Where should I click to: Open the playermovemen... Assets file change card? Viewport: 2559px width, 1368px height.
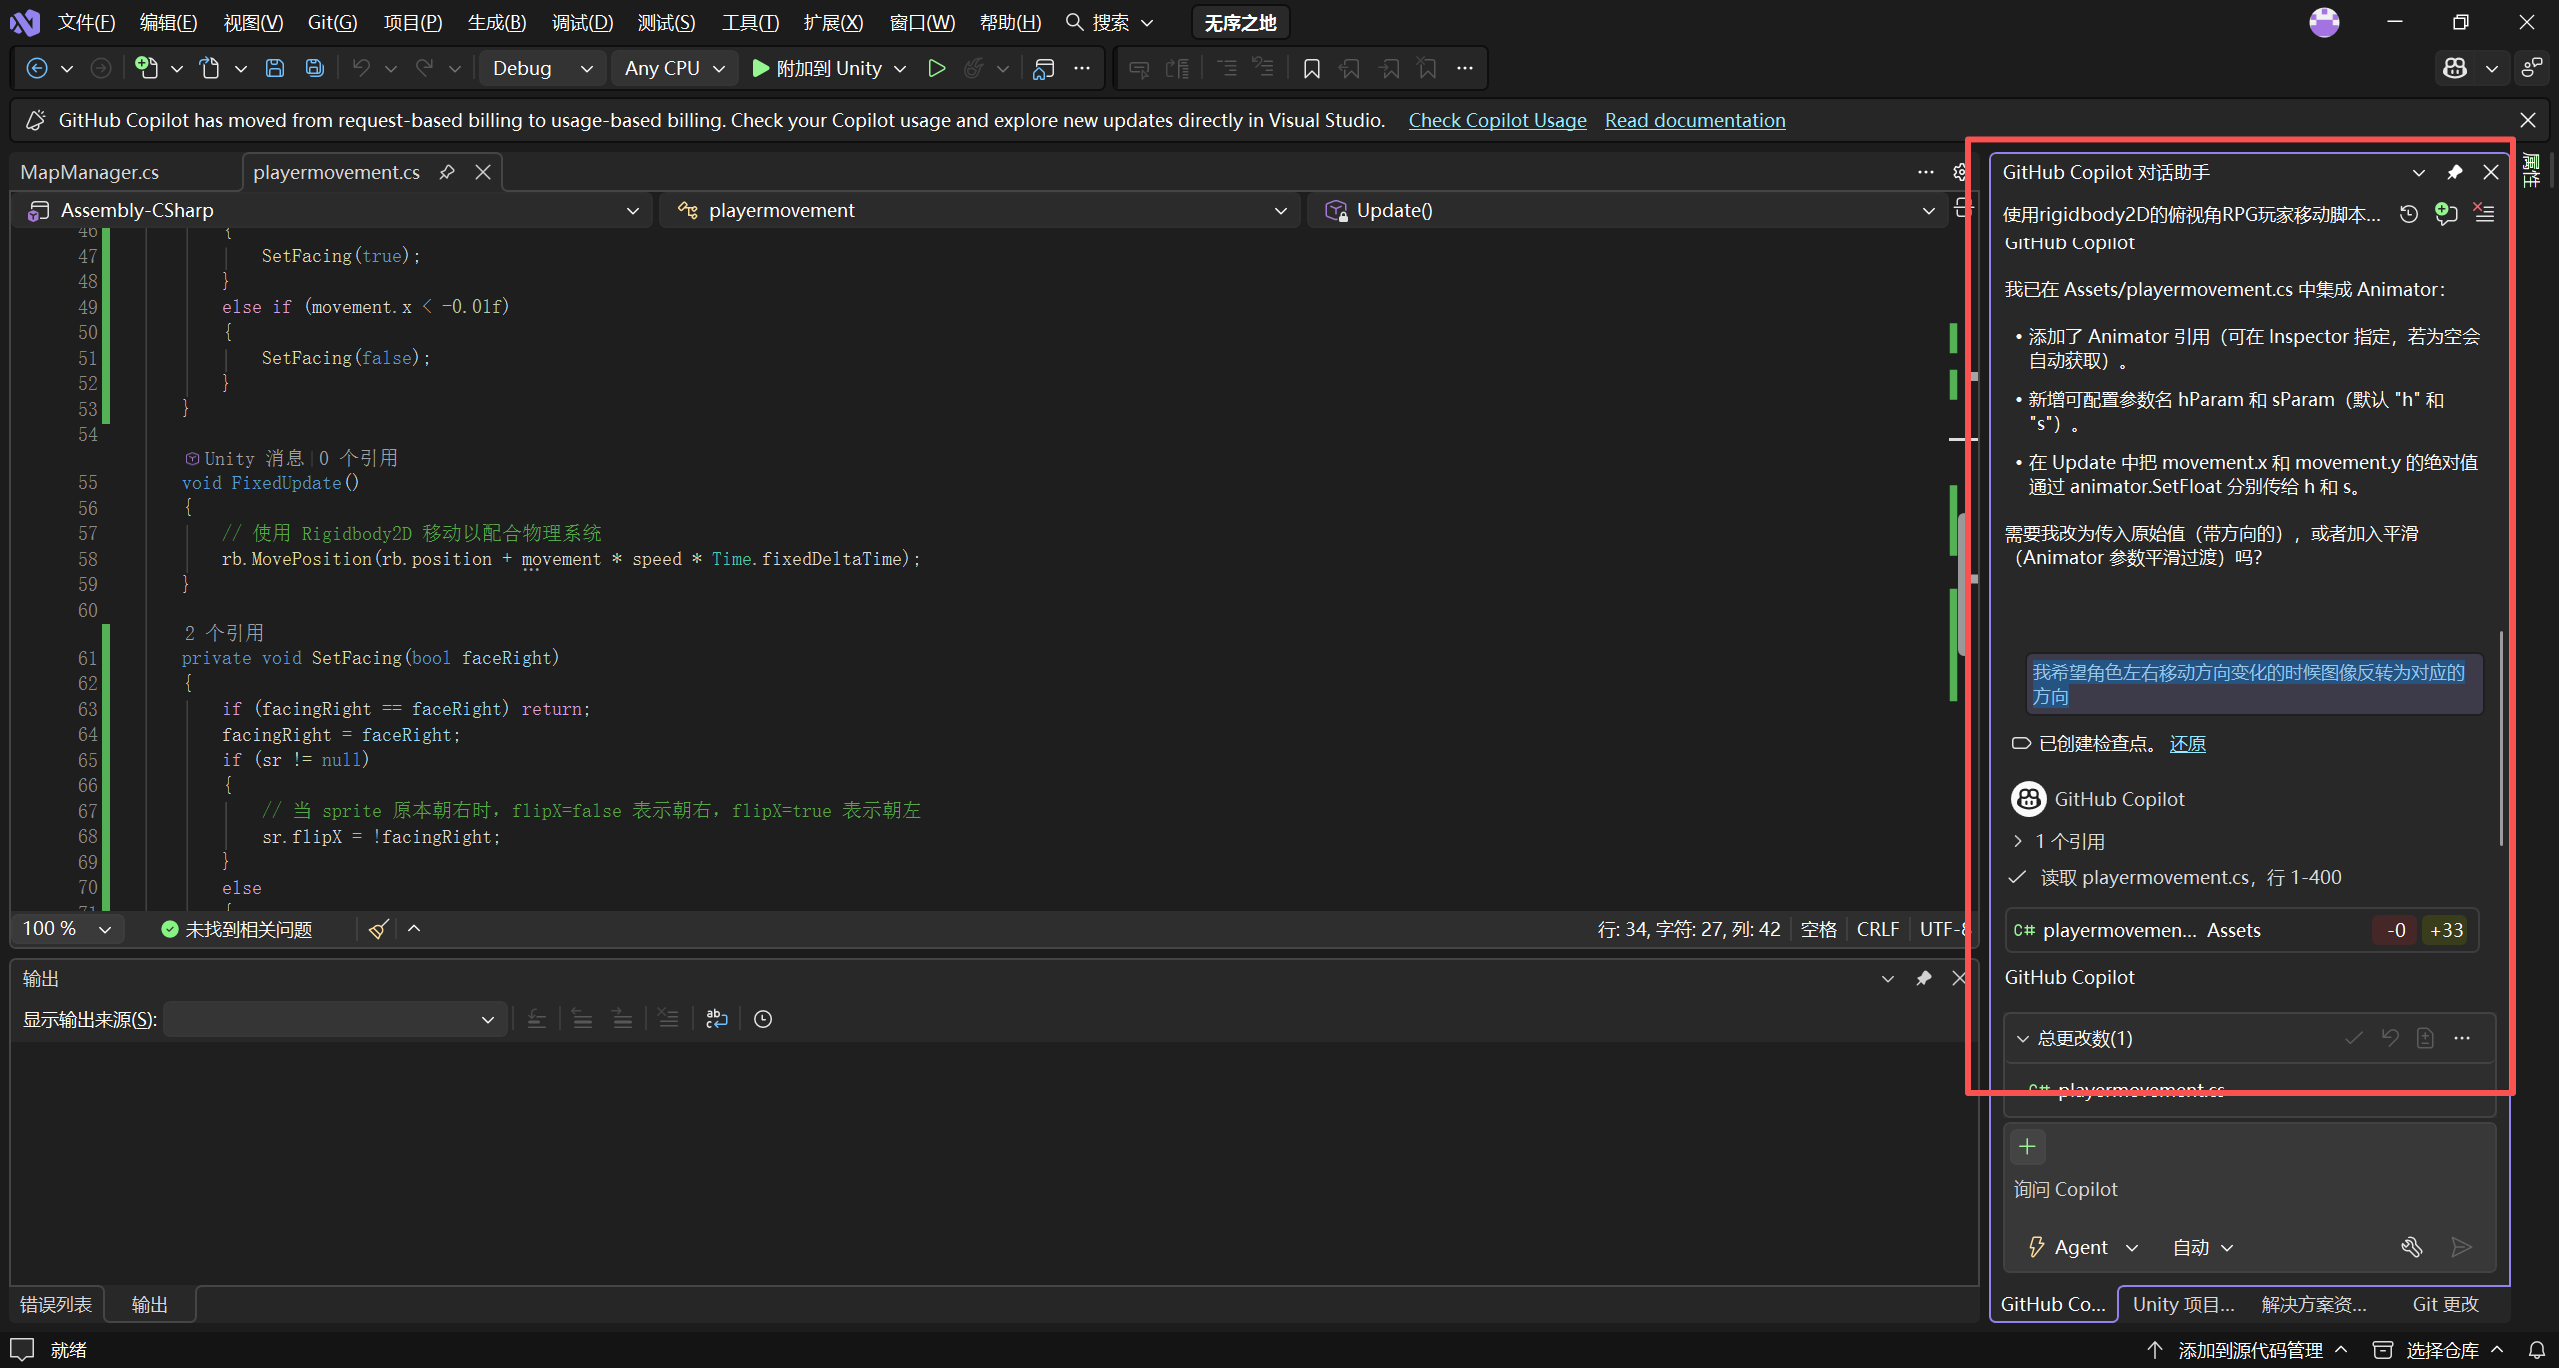point(2241,930)
